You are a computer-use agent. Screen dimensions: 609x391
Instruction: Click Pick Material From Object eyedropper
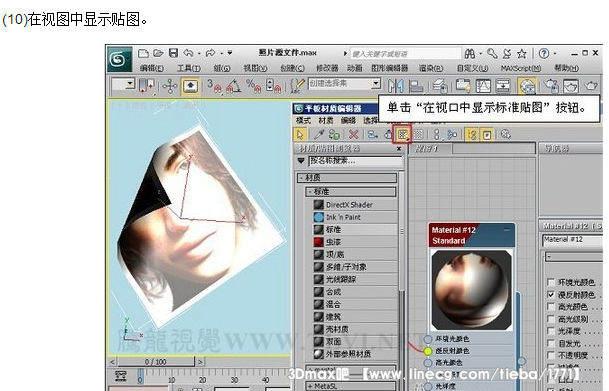coord(319,134)
